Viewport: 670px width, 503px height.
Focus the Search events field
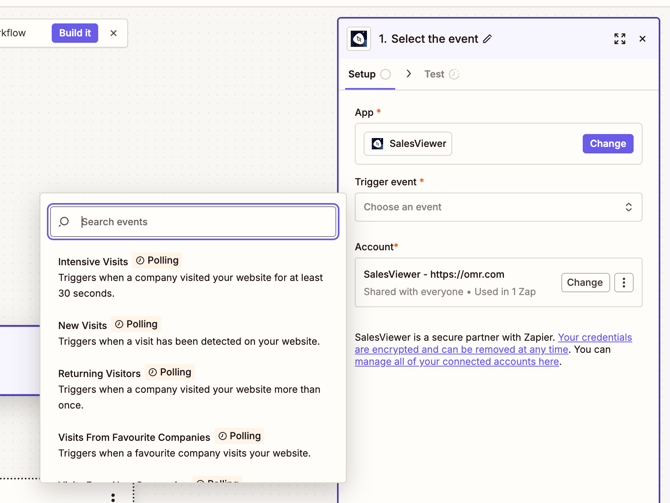[x=193, y=222]
